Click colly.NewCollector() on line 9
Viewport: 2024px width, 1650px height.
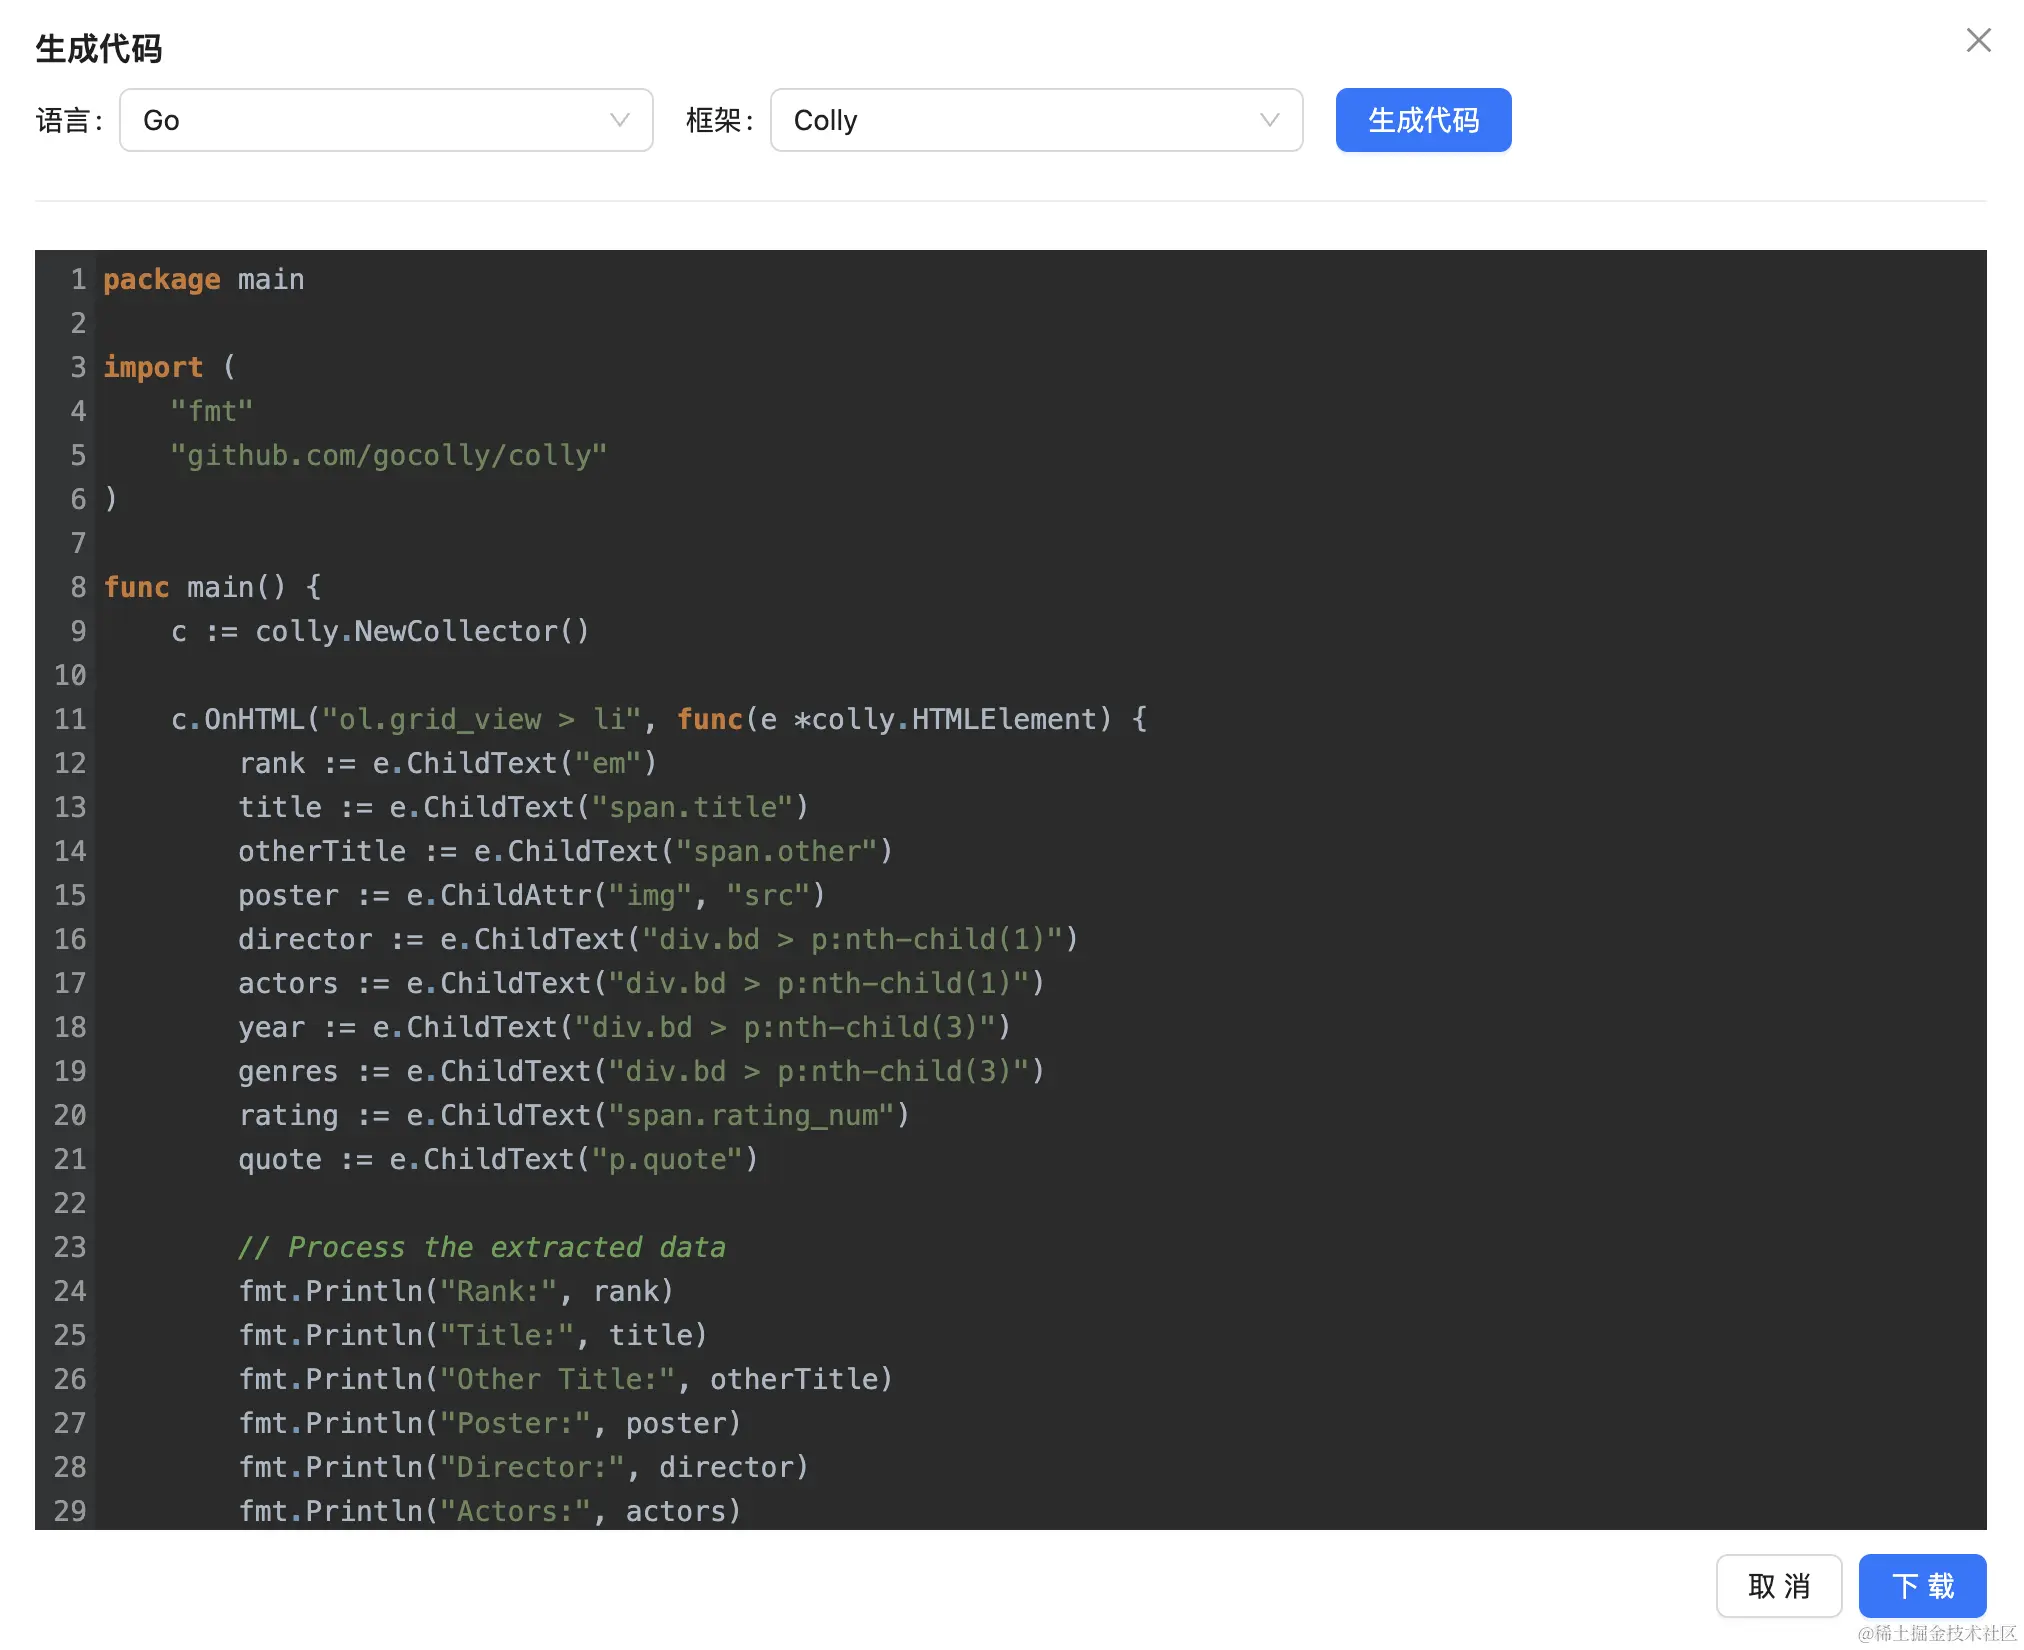point(420,632)
